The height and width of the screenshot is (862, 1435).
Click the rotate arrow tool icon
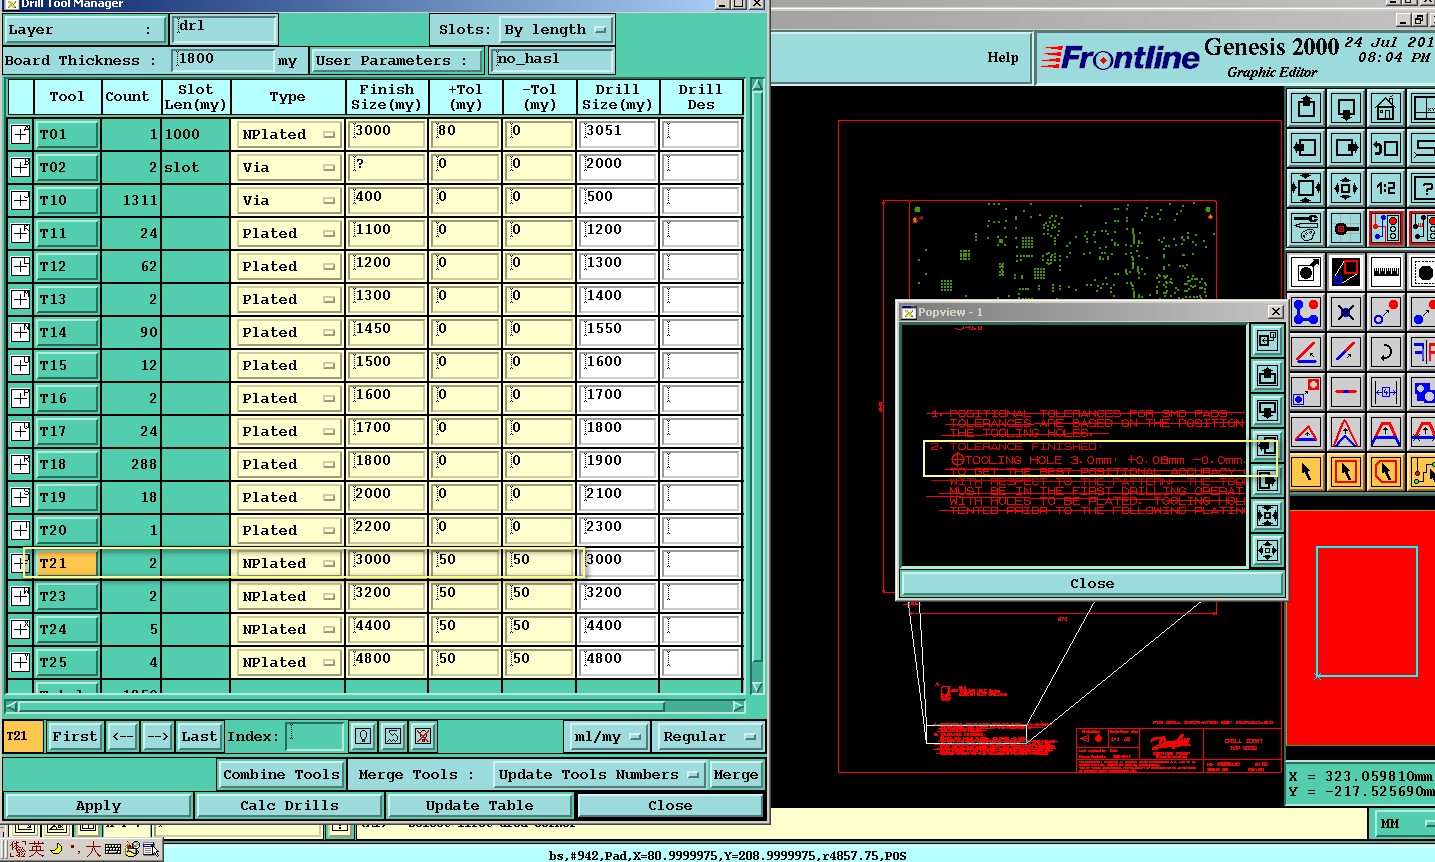point(1385,352)
